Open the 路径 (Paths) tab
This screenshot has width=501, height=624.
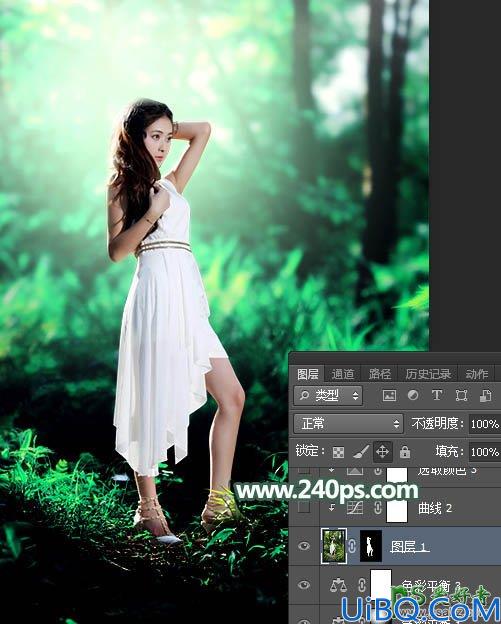point(379,374)
